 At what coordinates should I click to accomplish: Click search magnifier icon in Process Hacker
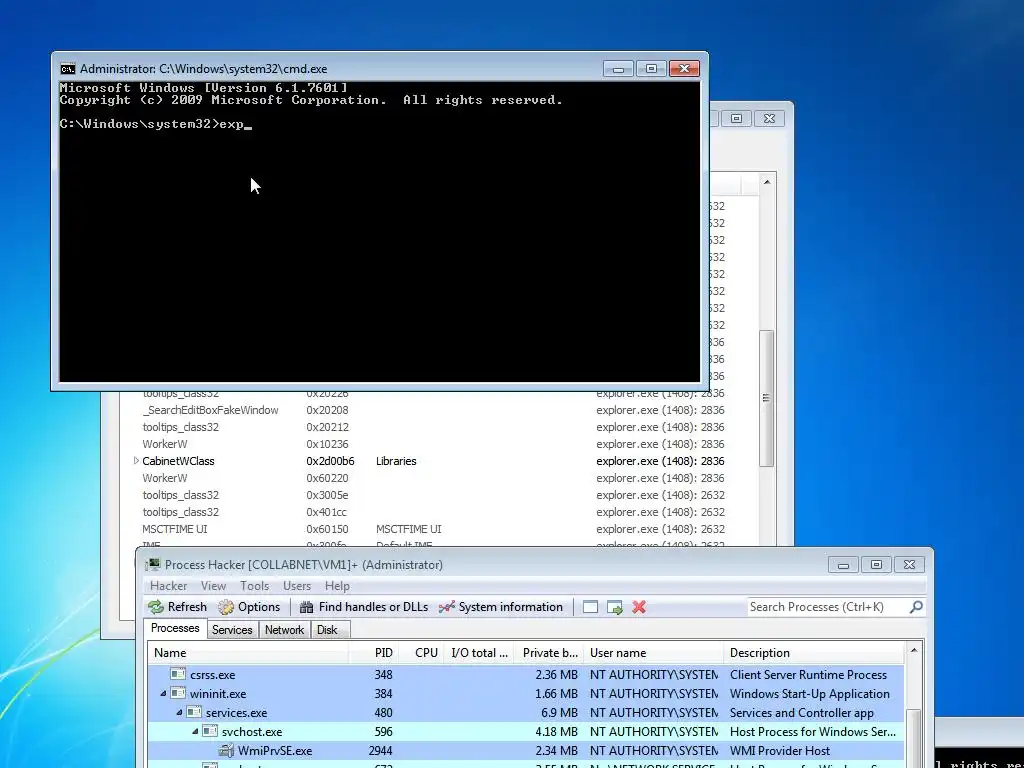point(916,607)
